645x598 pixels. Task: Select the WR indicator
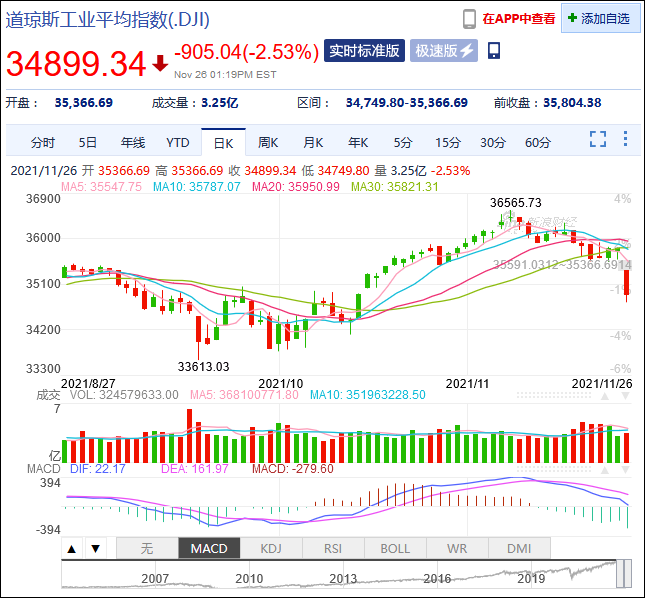(x=457, y=548)
